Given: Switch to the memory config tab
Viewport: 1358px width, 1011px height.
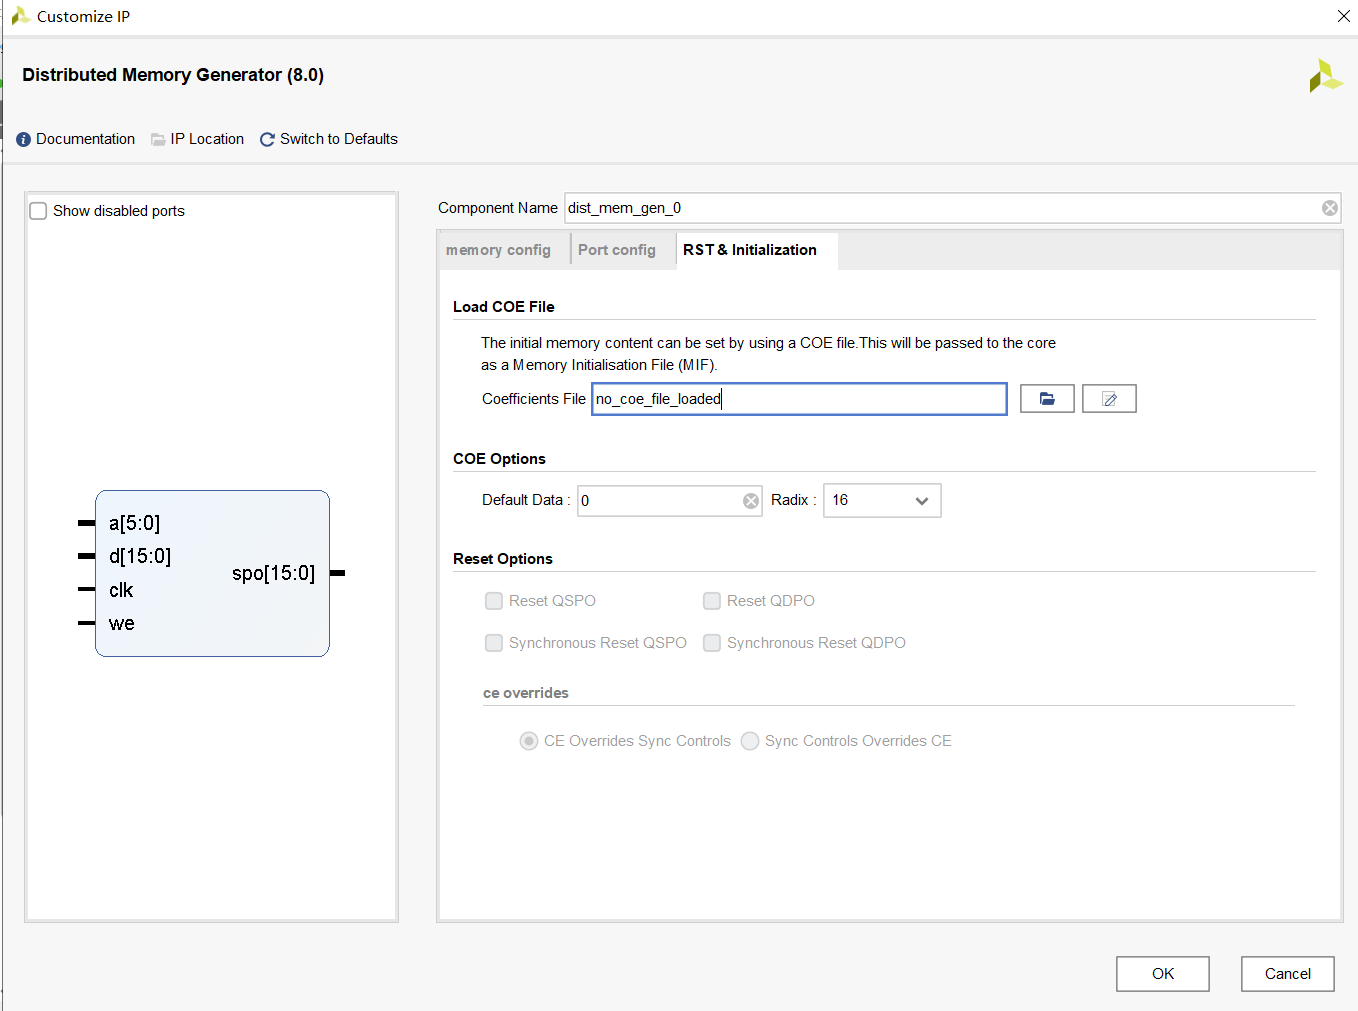Looking at the screenshot, I should 498,250.
